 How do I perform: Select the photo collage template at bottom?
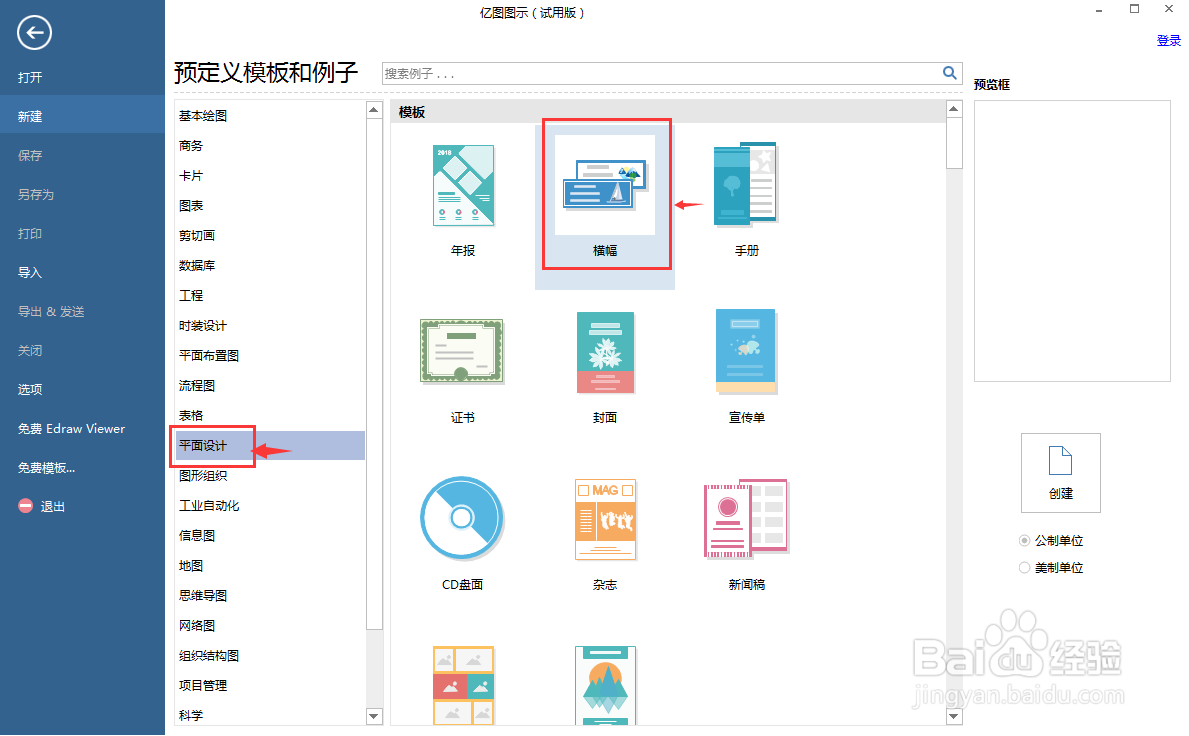coord(463,685)
